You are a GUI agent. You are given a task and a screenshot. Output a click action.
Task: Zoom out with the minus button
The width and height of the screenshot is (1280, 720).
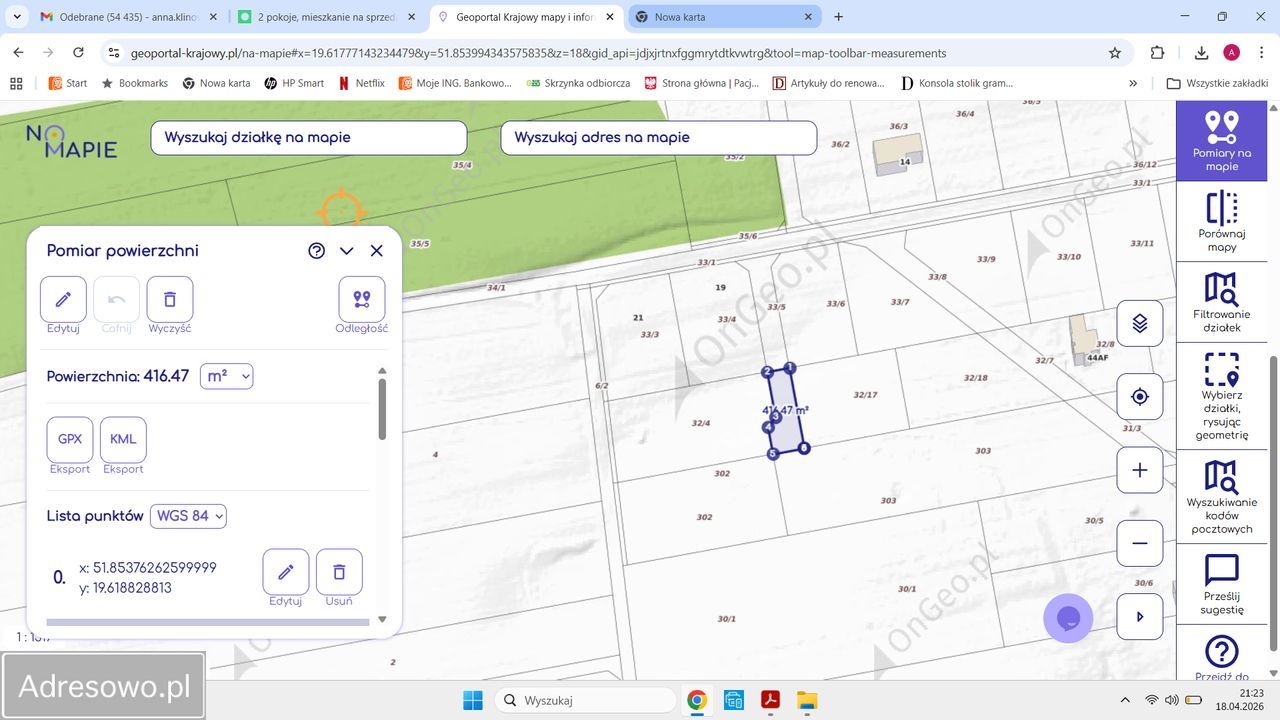click(x=1139, y=544)
